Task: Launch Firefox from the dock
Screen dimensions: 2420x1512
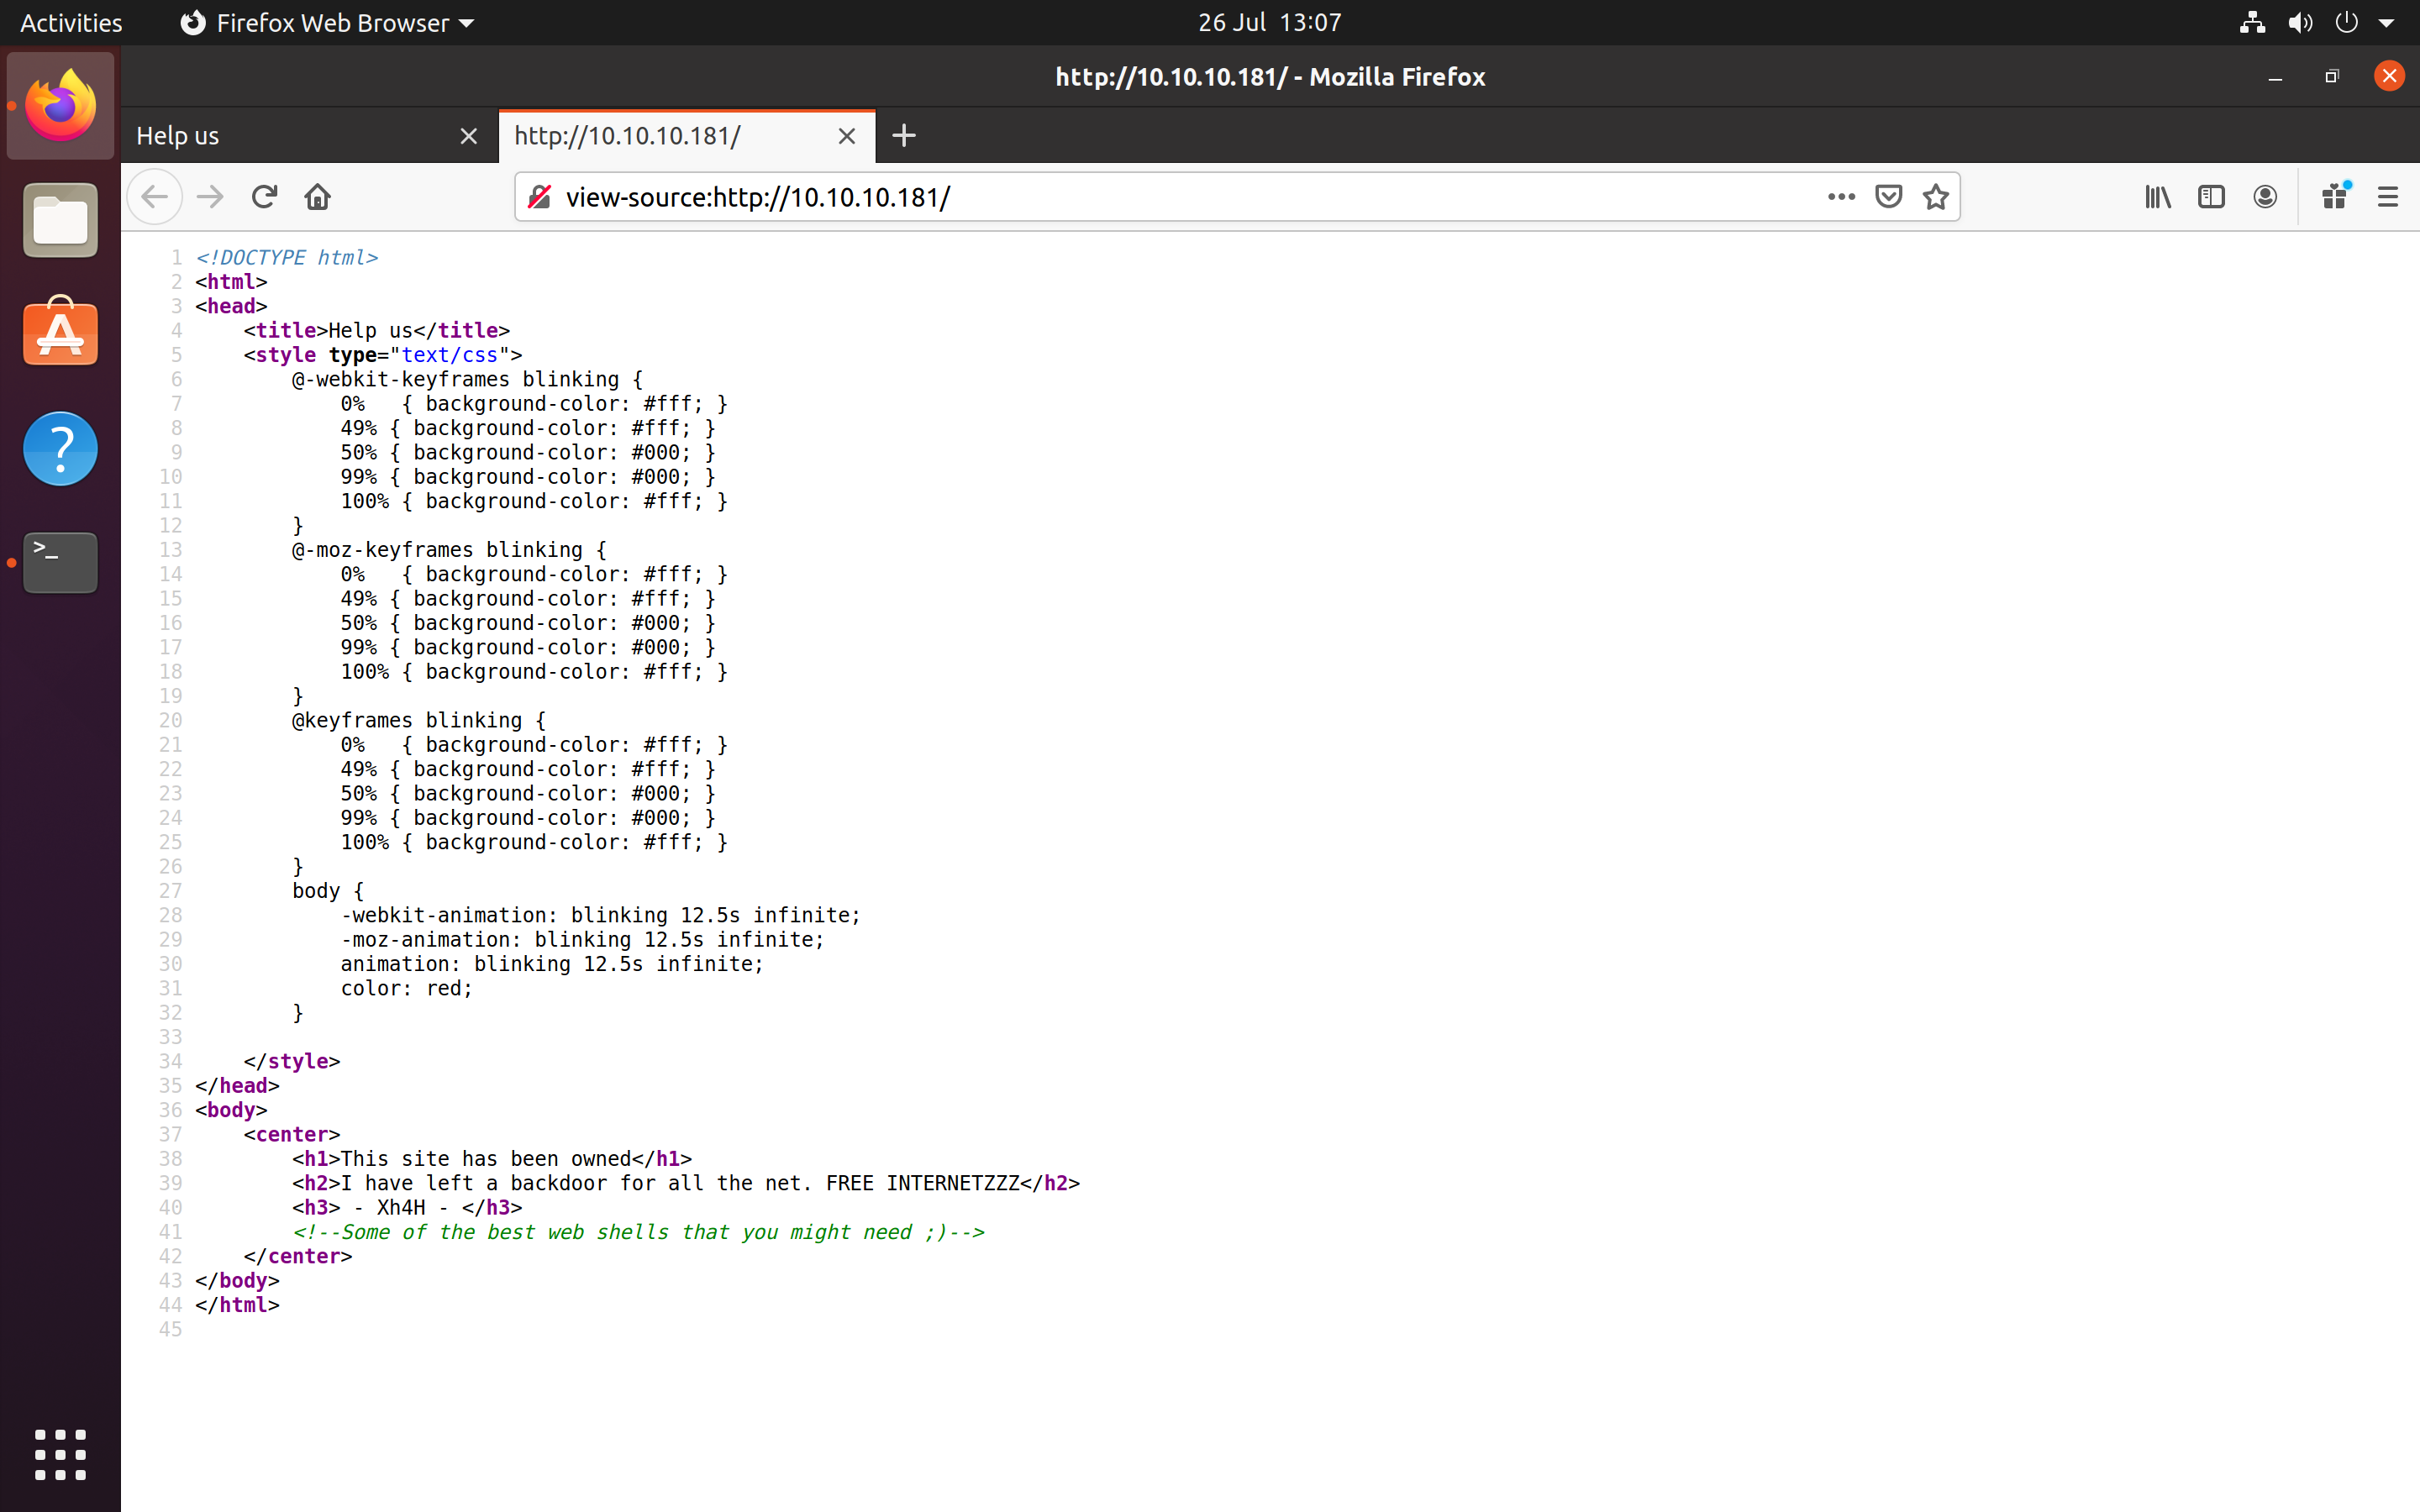Action: [61, 106]
